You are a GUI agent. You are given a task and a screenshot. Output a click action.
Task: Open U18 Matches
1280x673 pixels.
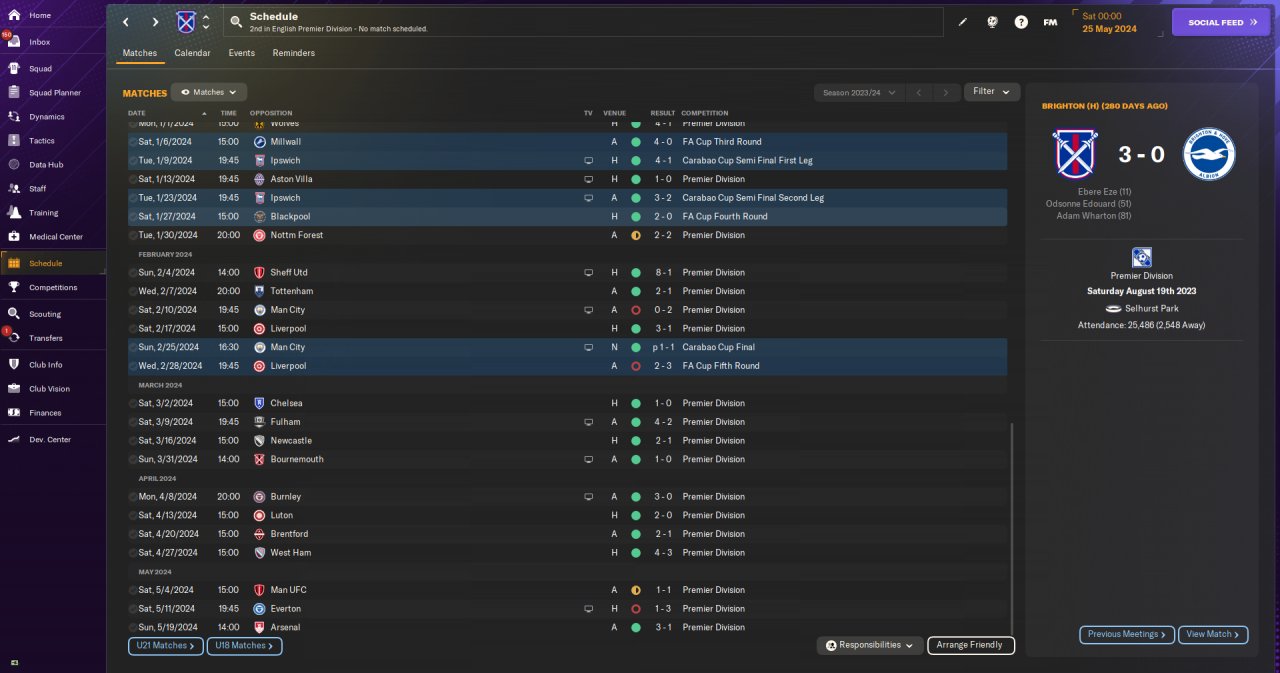[x=245, y=646]
